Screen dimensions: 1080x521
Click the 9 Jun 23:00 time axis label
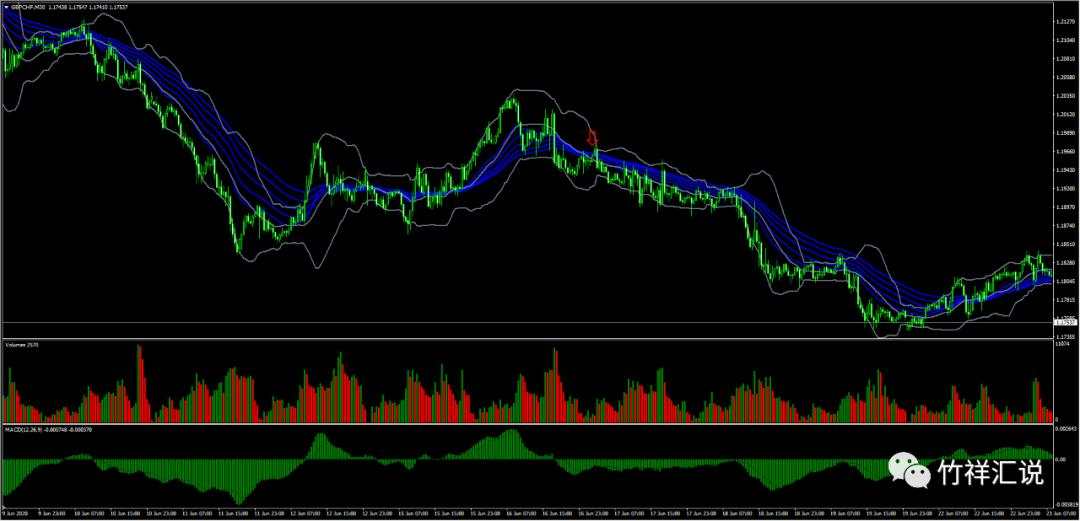(50, 513)
